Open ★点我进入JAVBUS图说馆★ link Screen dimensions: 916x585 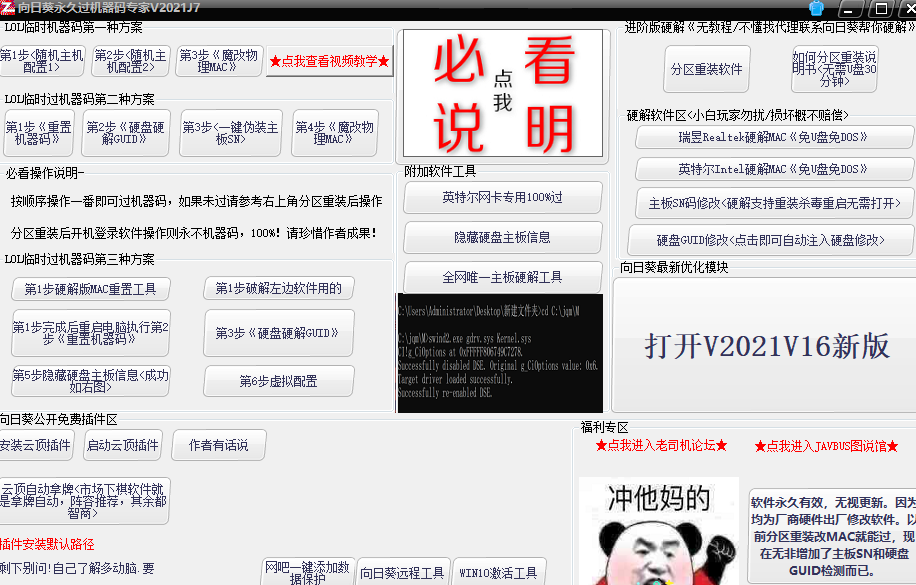[x=826, y=446]
